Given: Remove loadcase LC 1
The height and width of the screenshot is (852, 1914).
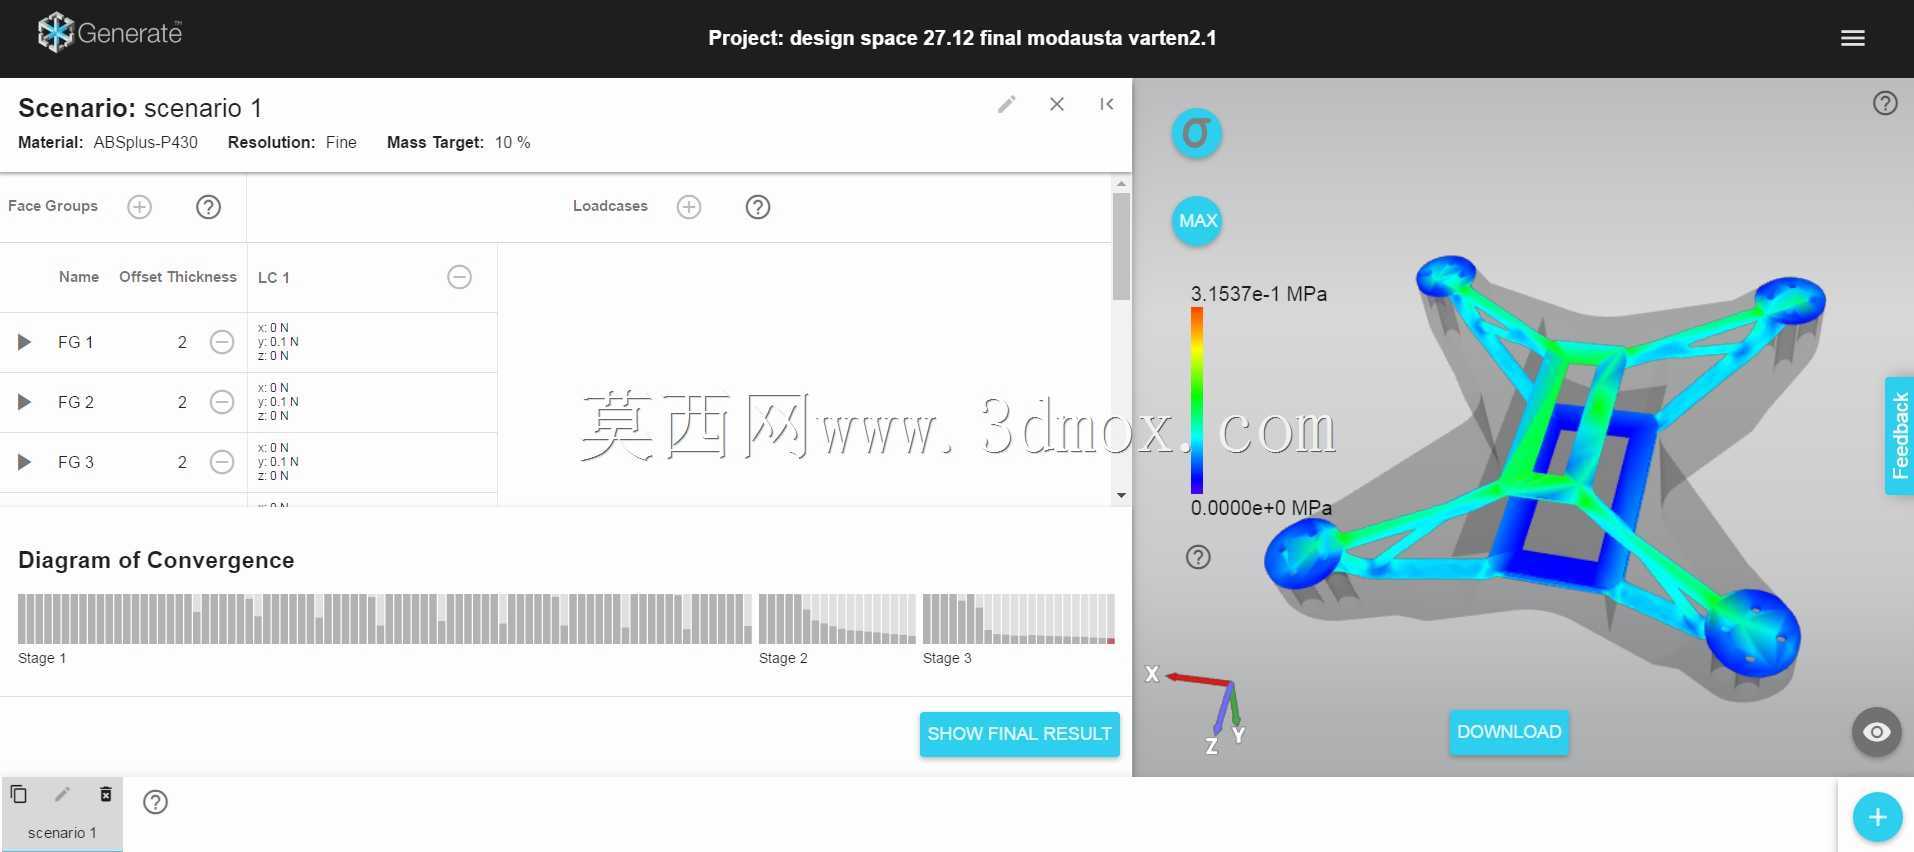Looking at the screenshot, I should [x=459, y=277].
